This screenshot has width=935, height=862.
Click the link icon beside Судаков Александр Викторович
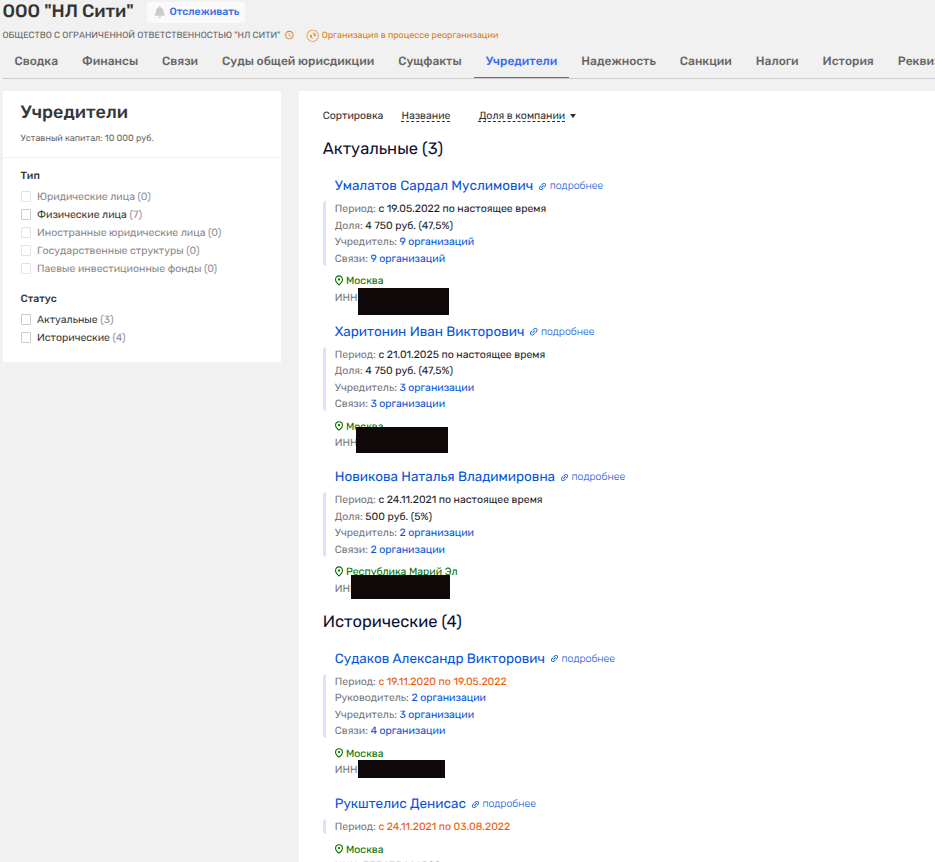click(554, 659)
